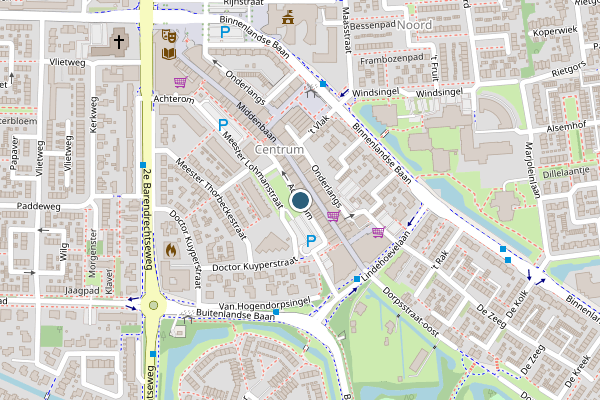The height and width of the screenshot is (400, 600).
Task: Click the parking icon near Meester Lohmanstraat
Action: pos(223,124)
